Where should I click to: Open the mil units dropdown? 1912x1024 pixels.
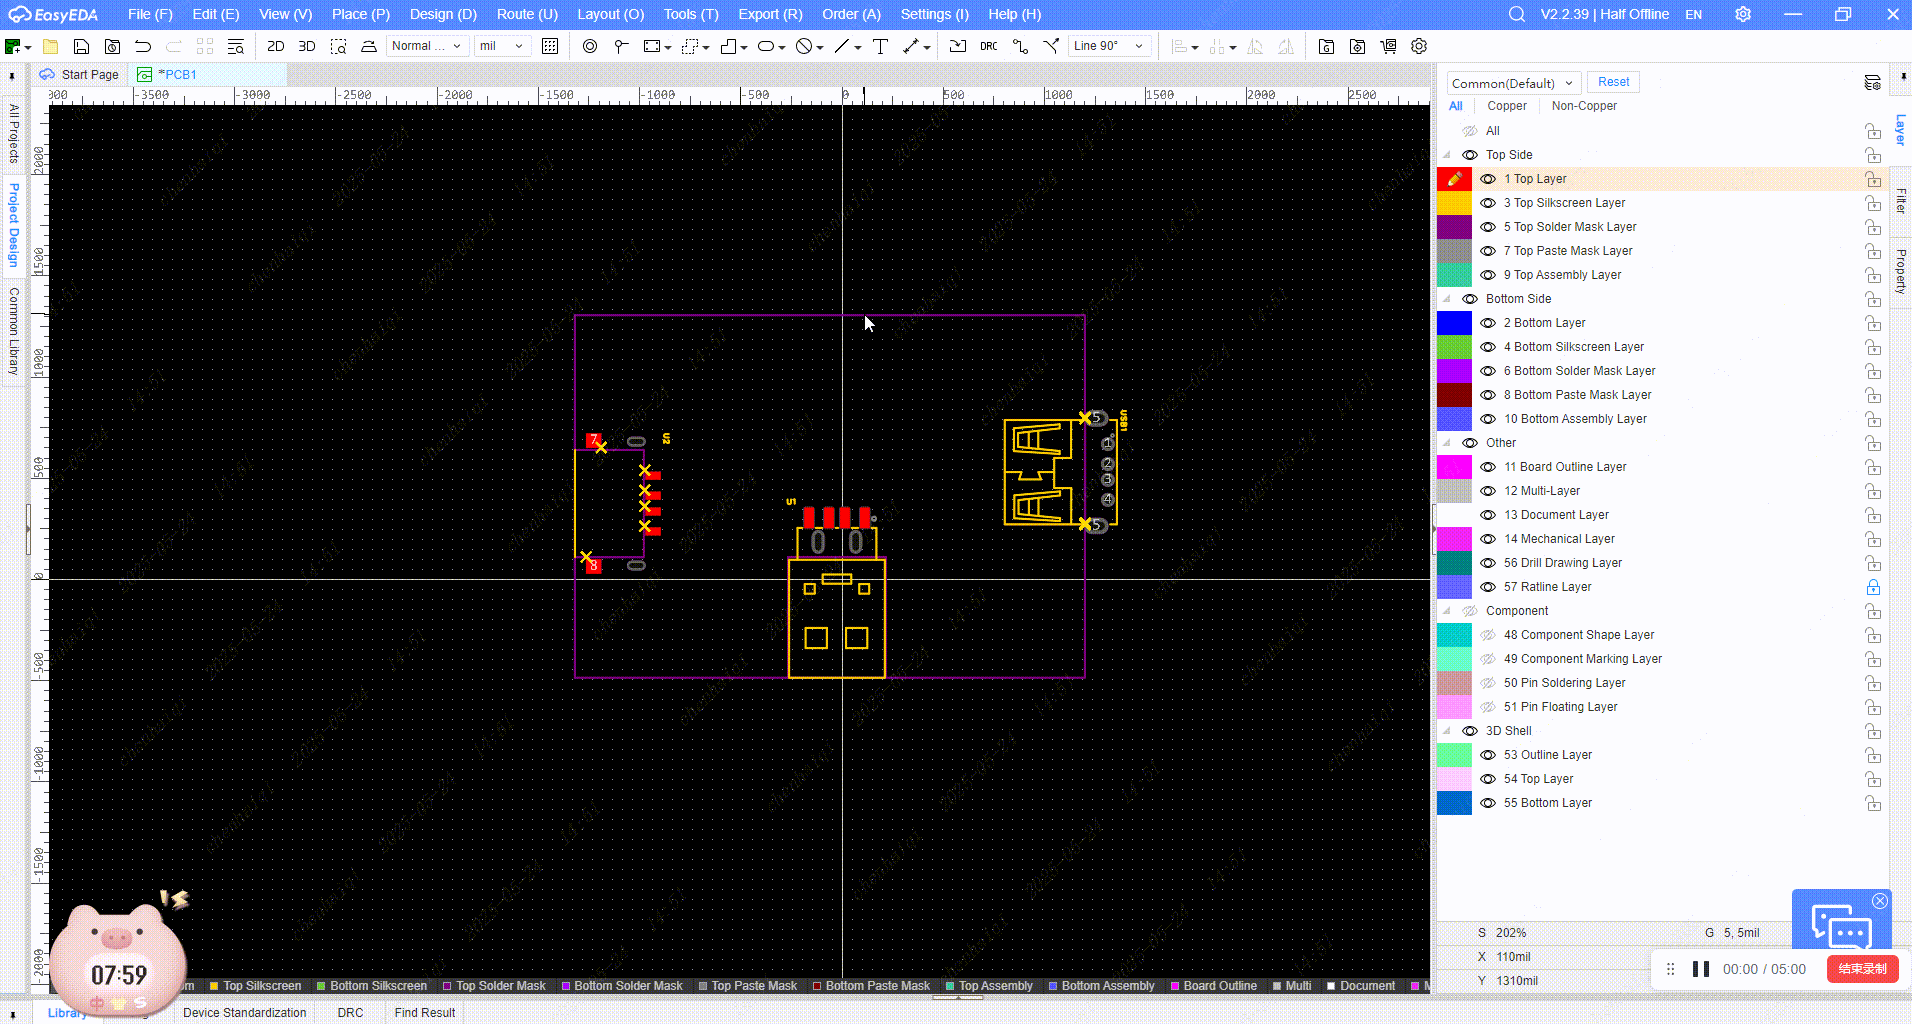[502, 46]
